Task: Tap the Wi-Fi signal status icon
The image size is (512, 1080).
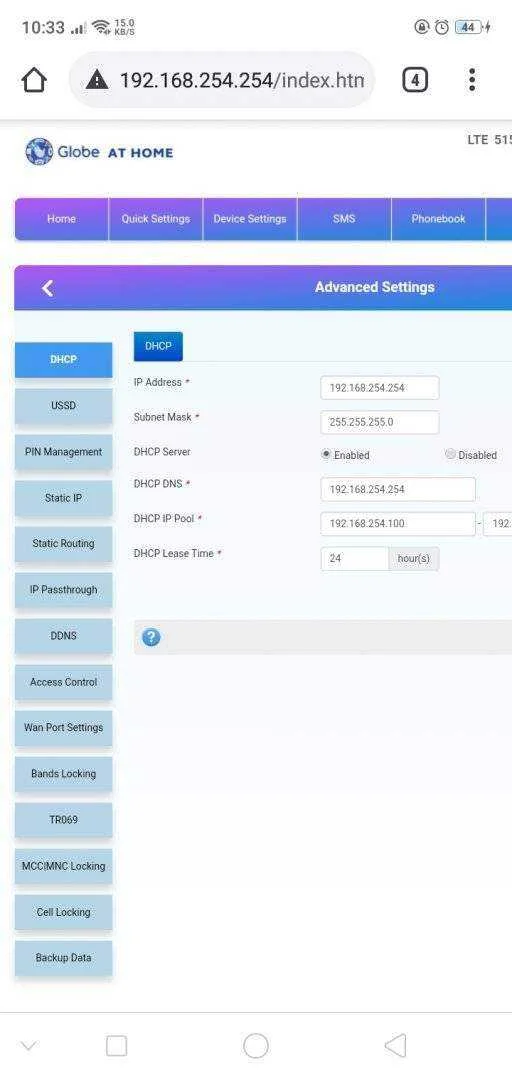Action: click(101, 28)
